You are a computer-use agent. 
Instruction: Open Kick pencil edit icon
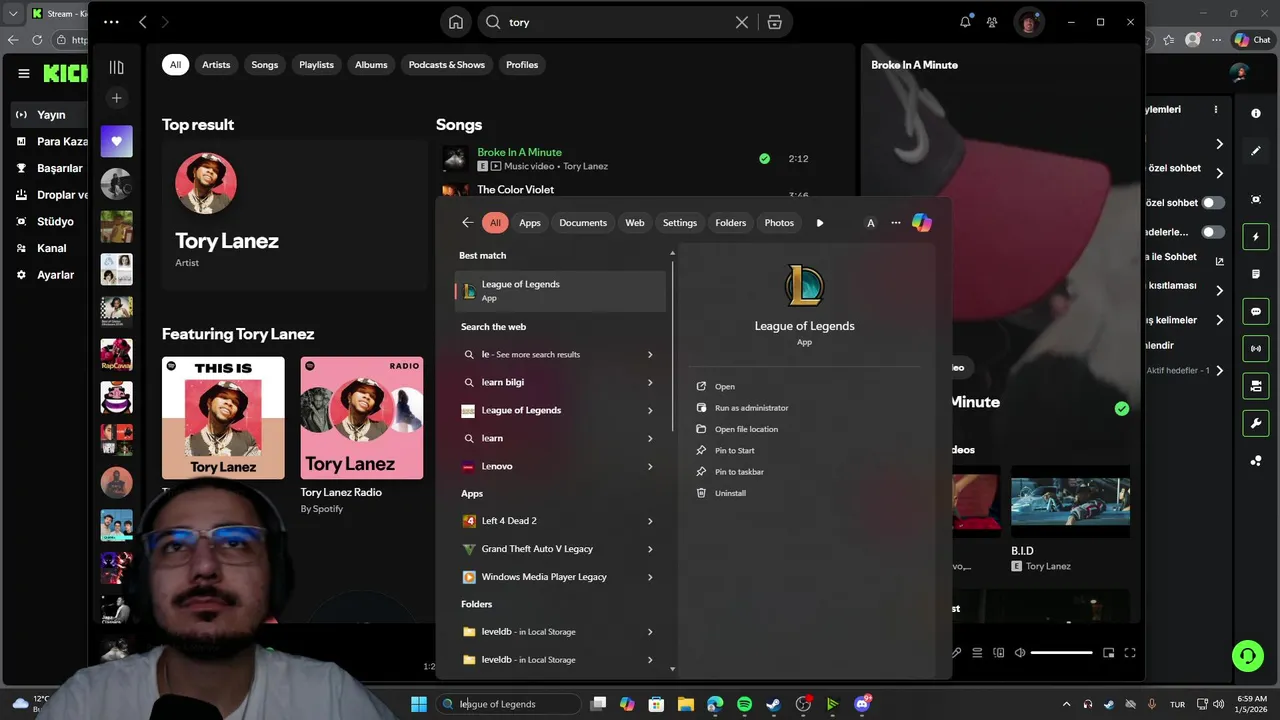coord(1256,151)
